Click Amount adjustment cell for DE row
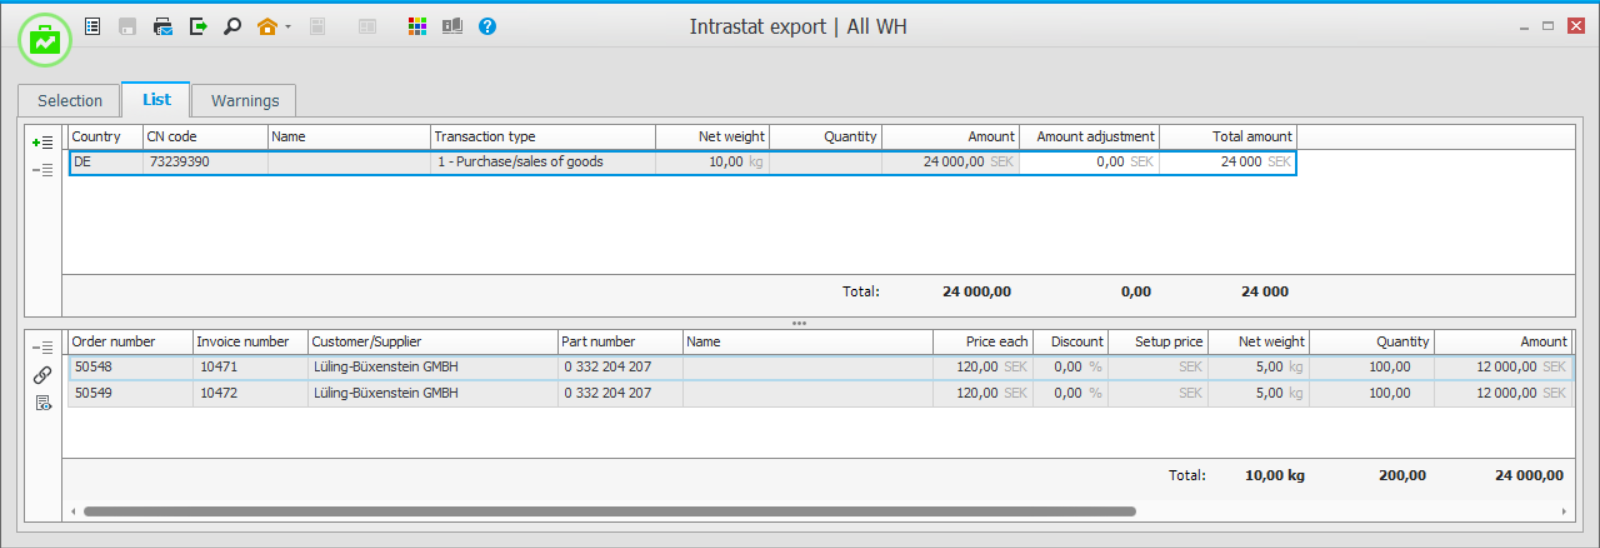The width and height of the screenshot is (1600, 548). tap(1089, 162)
